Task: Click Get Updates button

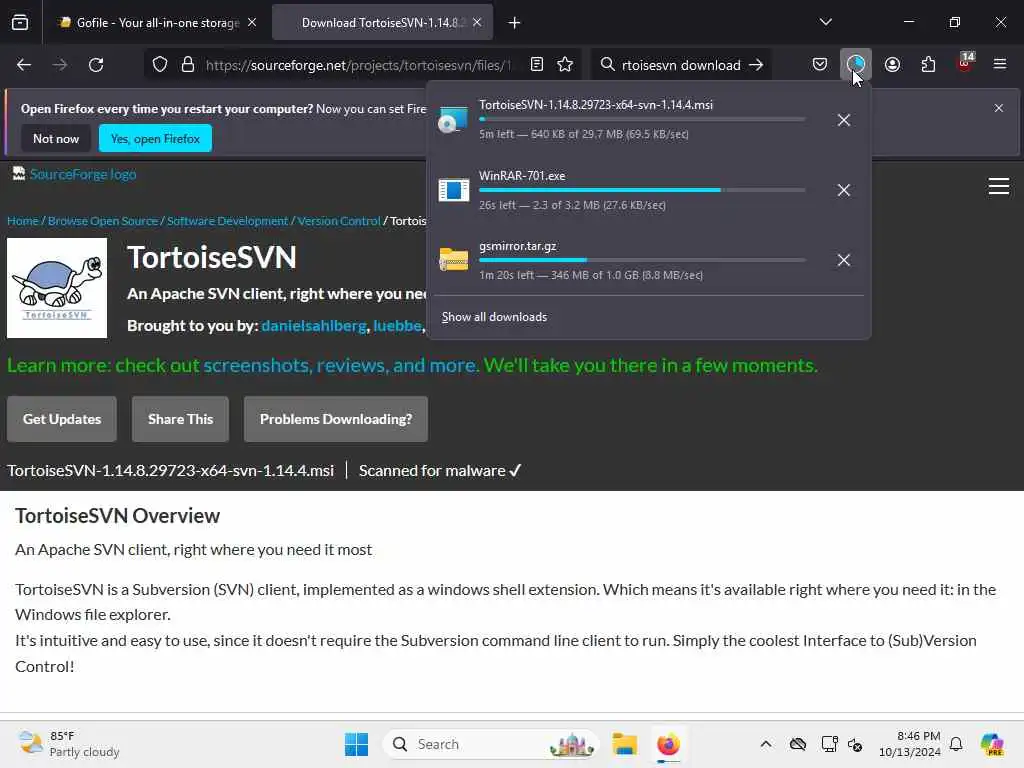Action: pyautogui.click(x=62, y=419)
